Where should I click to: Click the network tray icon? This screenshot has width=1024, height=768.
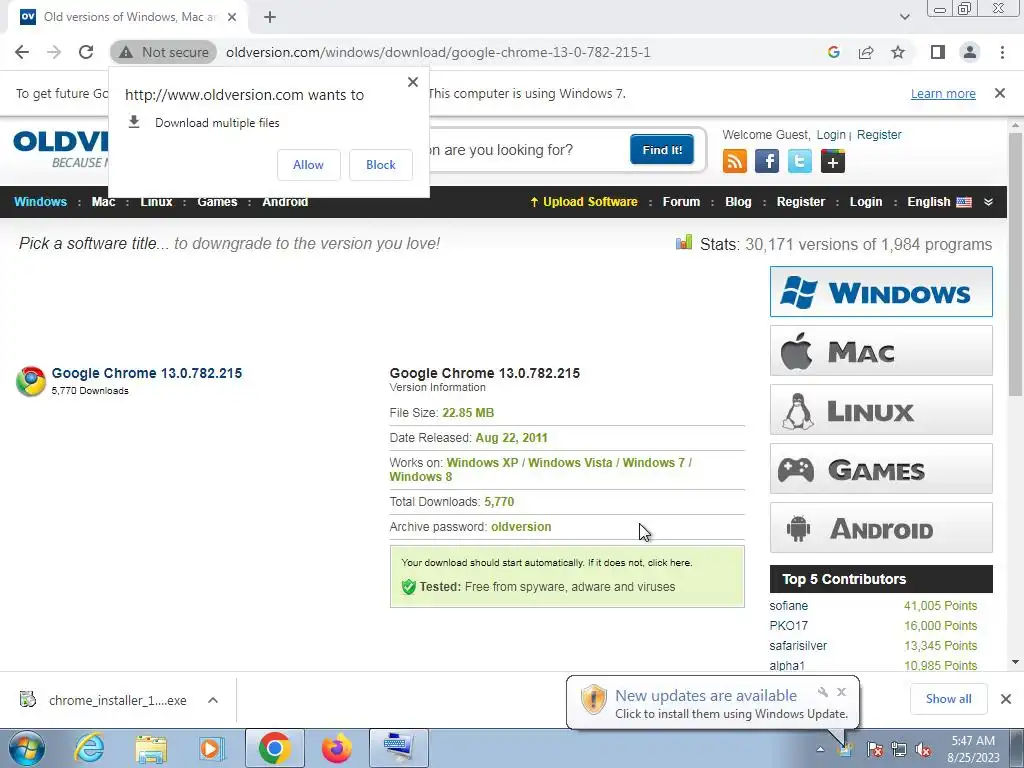click(x=899, y=750)
